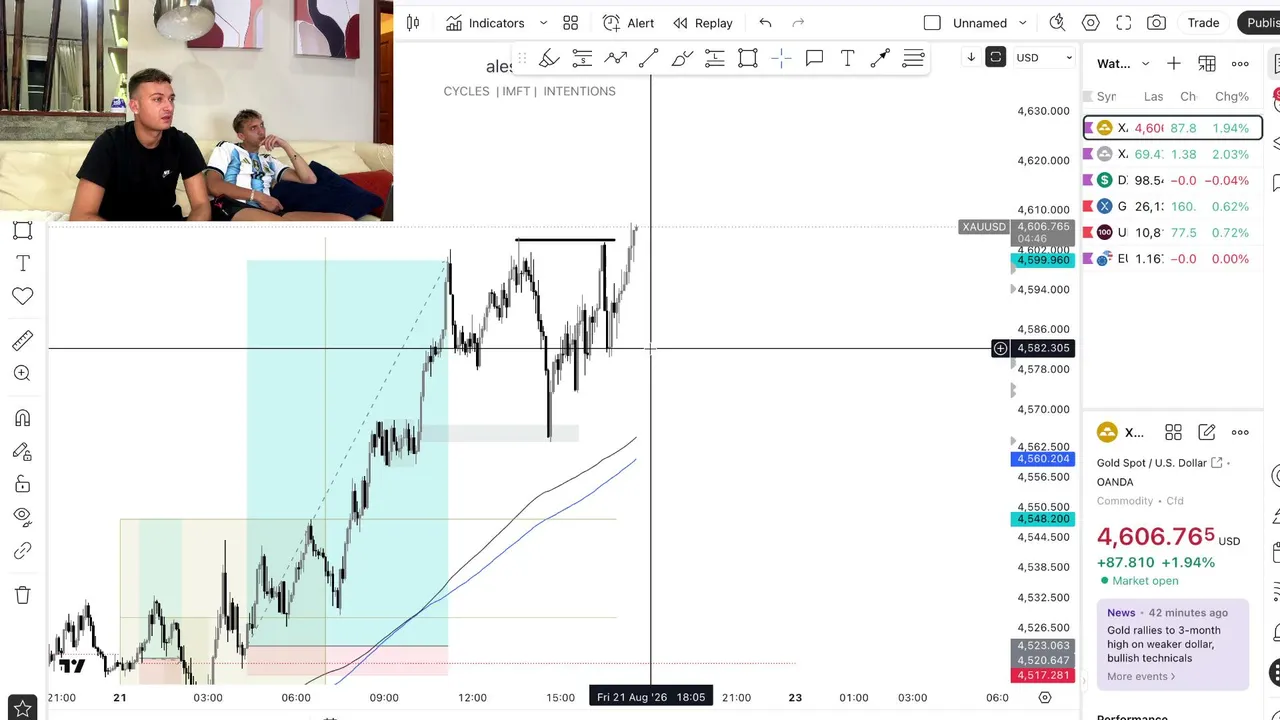Create a new Alert
The image size is (1280, 720).
[628, 23]
